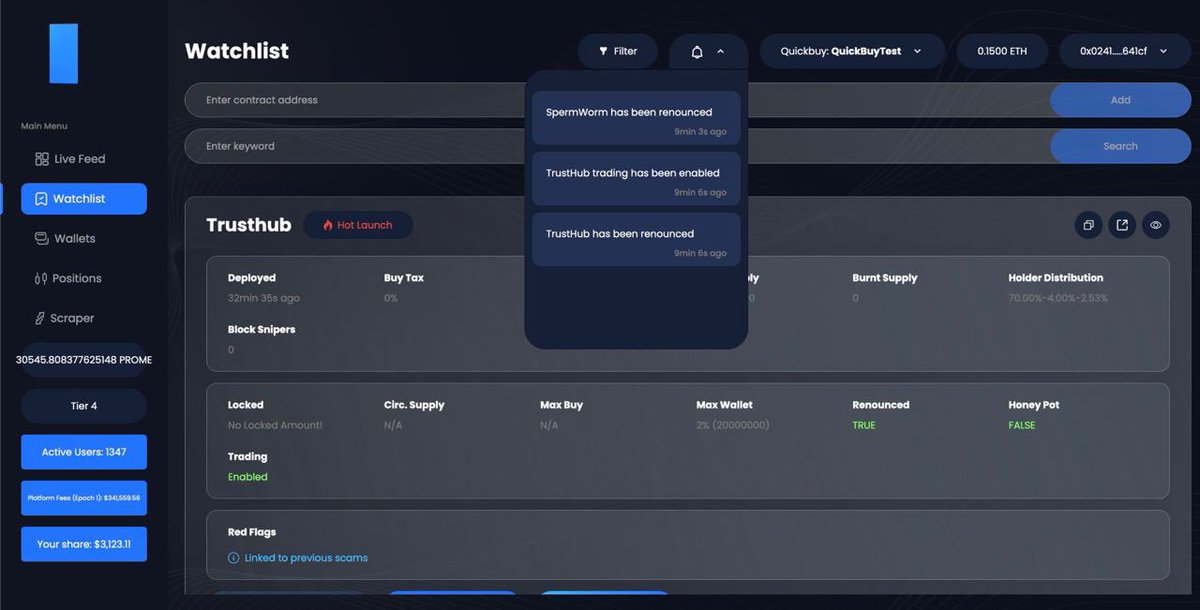The height and width of the screenshot is (610, 1200).
Task: Open the Tier 4 menu item
Action: (83, 406)
